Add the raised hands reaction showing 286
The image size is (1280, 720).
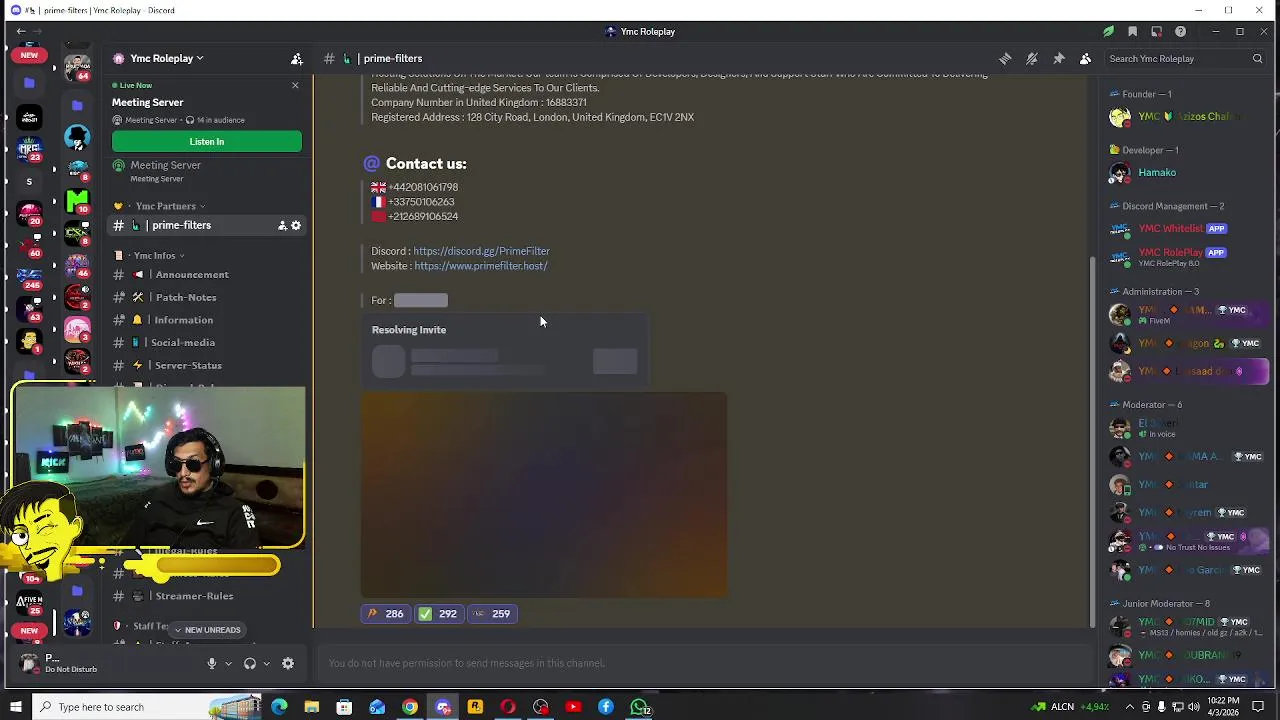(385, 614)
